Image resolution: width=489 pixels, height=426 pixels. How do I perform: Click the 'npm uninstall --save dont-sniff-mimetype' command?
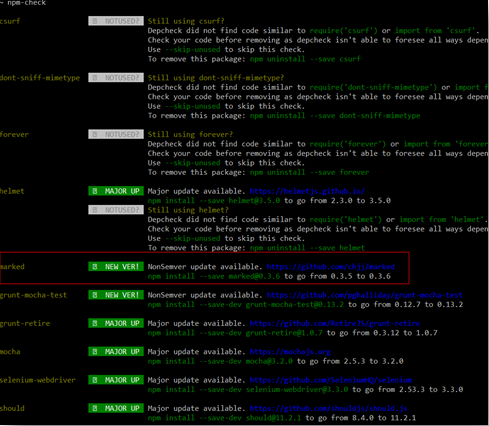[x=335, y=116]
